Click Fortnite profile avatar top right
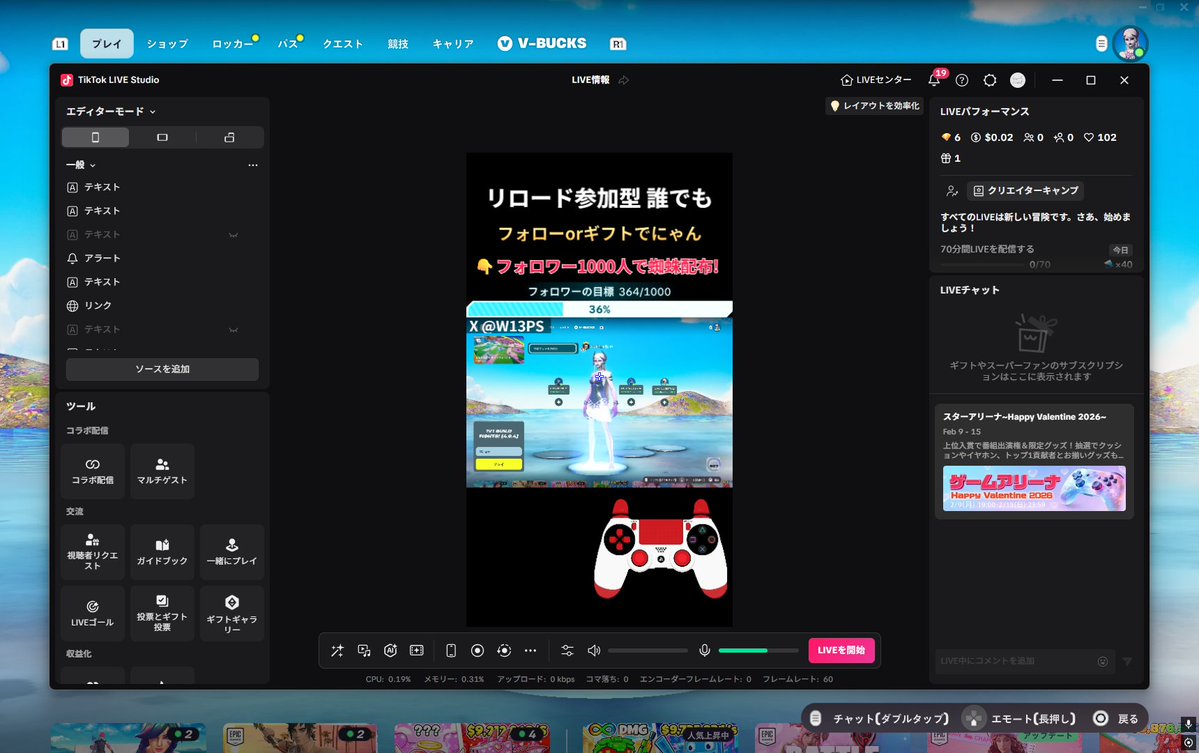The width and height of the screenshot is (1199, 753). [x=1130, y=44]
